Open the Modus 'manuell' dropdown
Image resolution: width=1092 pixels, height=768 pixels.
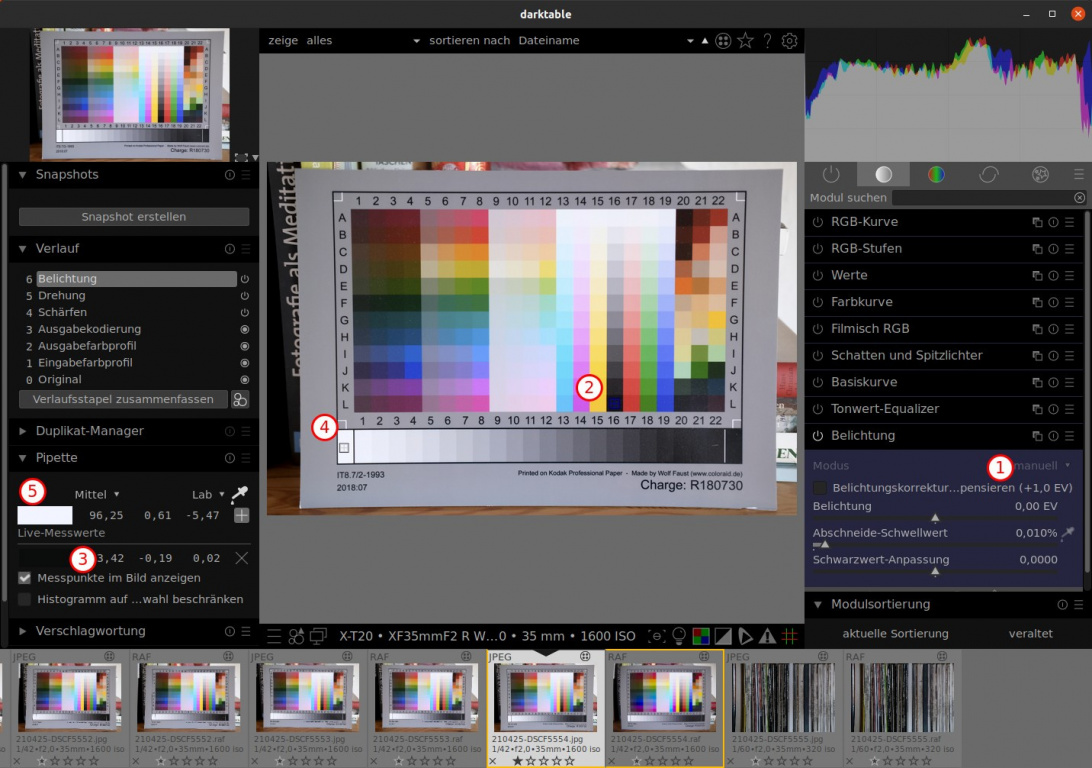[1040, 466]
